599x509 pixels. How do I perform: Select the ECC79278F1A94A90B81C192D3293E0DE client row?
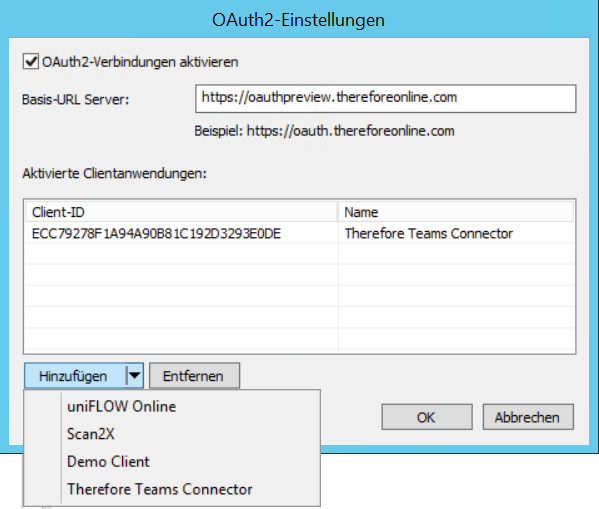coord(300,233)
